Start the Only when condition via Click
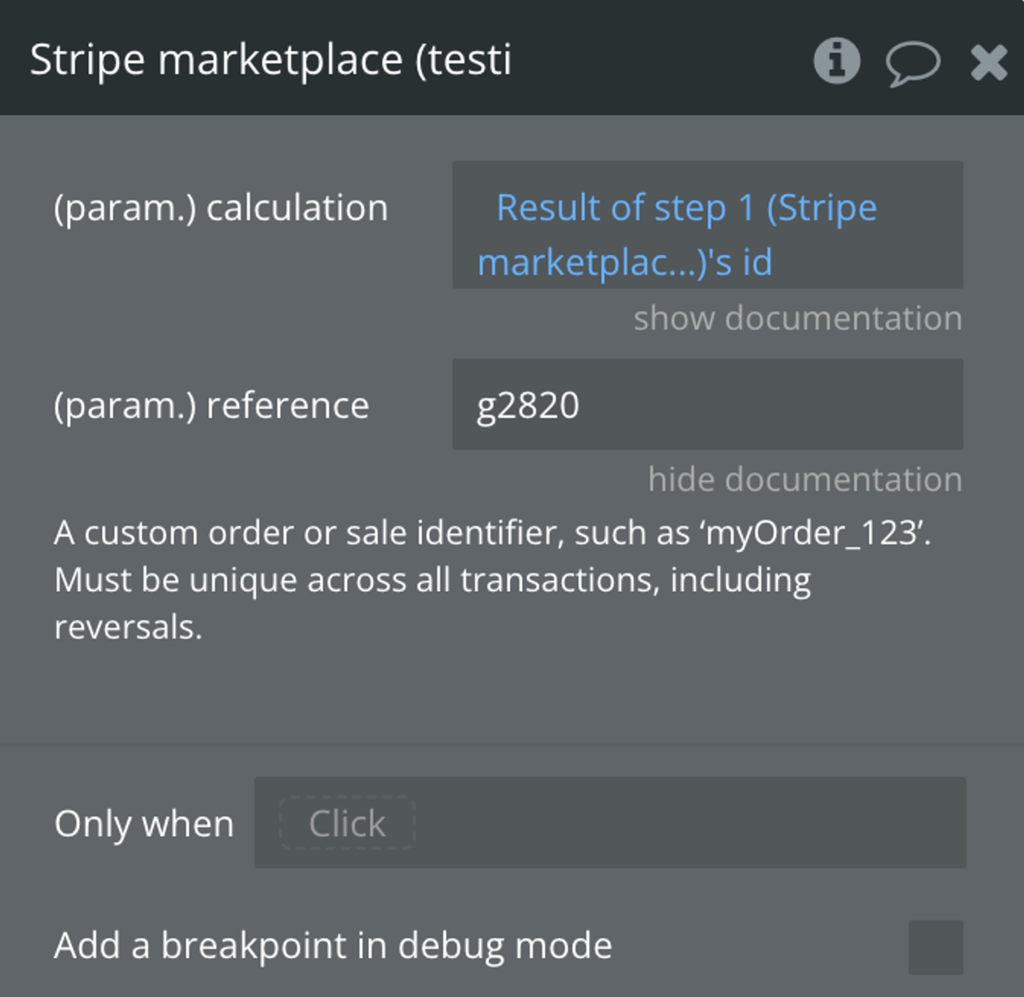Viewport: 1024px width, 997px height. tap(347, 823)
